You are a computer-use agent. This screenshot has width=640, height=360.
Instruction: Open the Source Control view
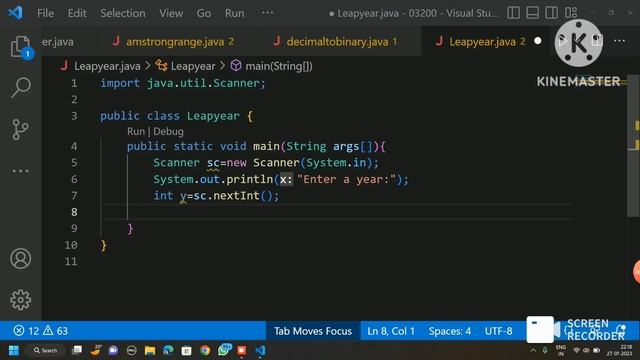click(20, 129)
